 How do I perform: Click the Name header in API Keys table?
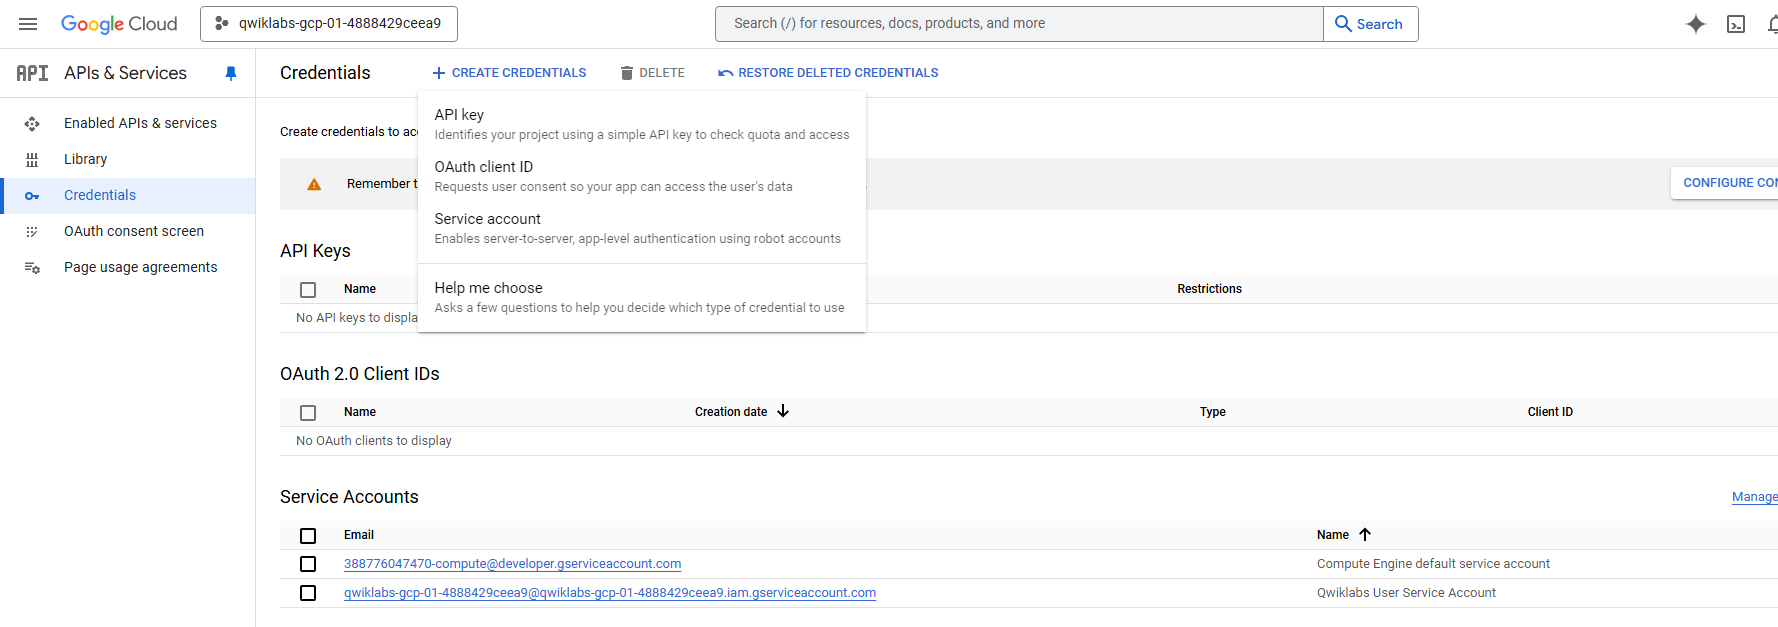(360, 289)
